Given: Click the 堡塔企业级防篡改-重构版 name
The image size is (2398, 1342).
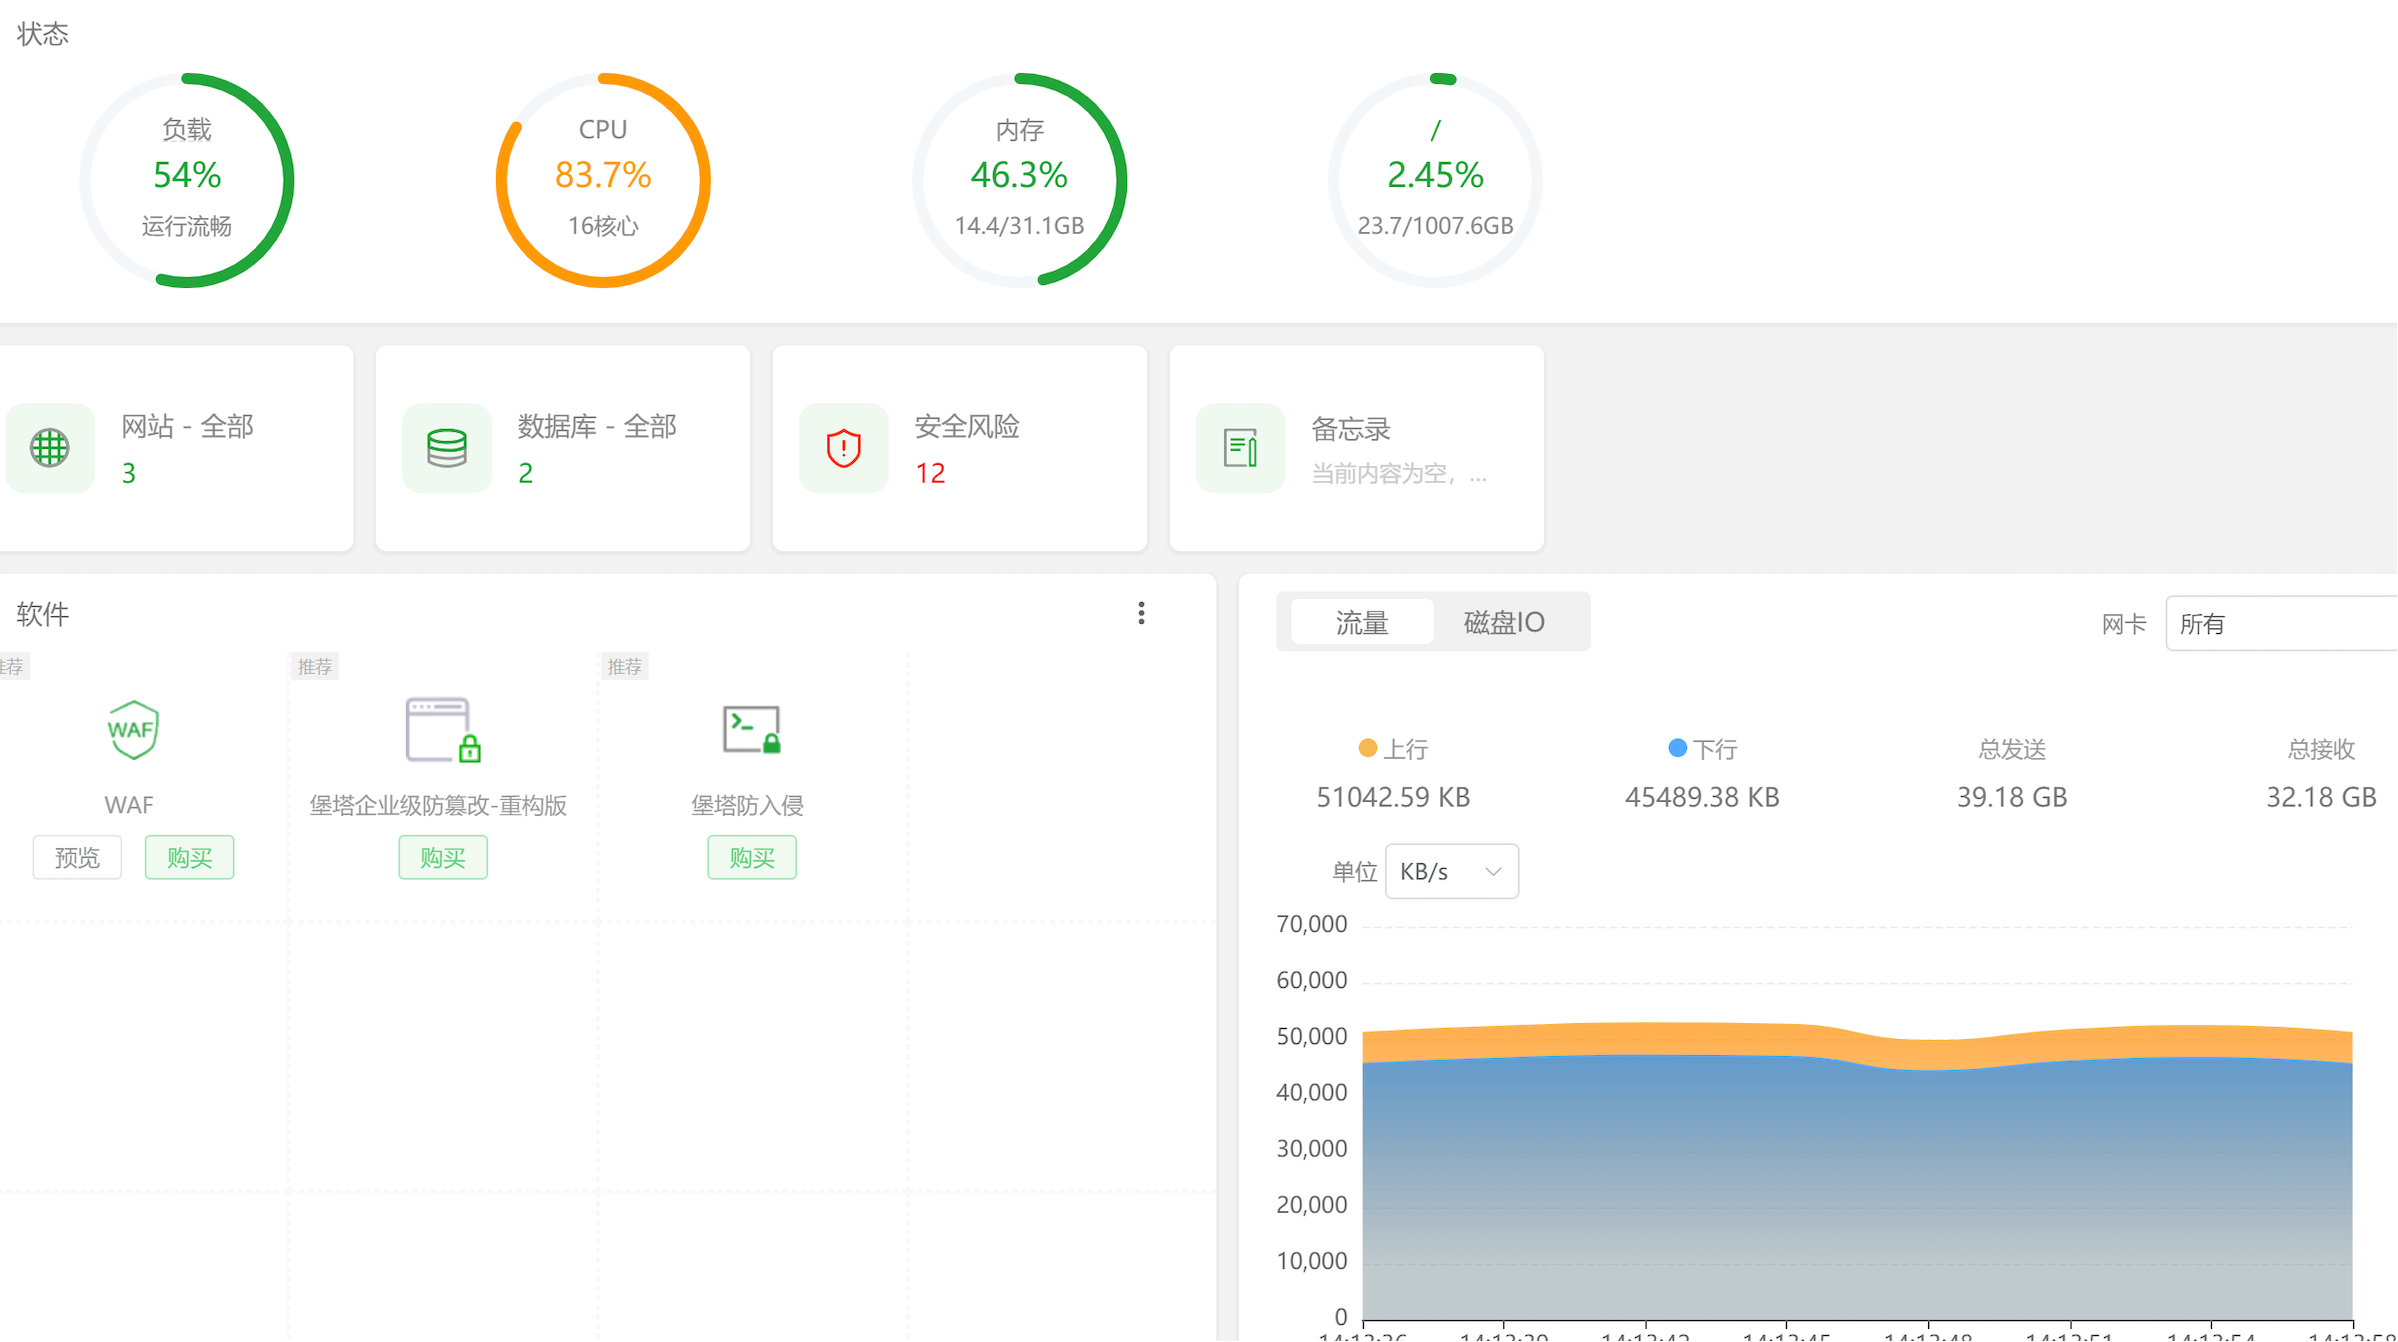Looking at the screenshot, I should pos(438,806).
